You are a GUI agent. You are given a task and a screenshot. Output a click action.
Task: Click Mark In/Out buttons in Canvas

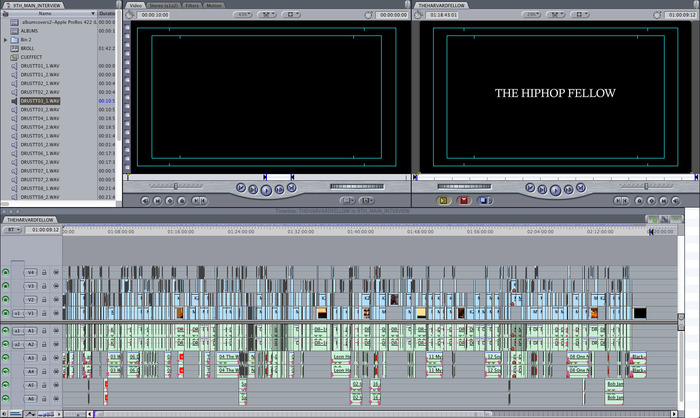(x=621, y=201)
